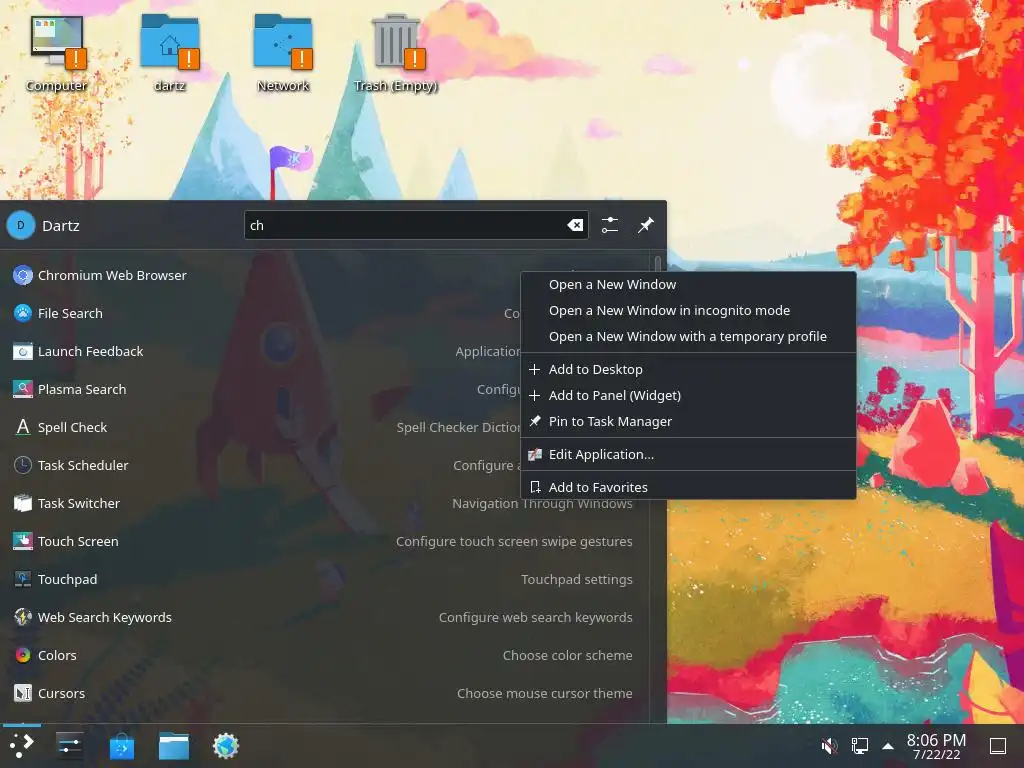This screenshot has width=1024, height=768.
Task: Click the Touch Screen icon
Action: [23, 541]
